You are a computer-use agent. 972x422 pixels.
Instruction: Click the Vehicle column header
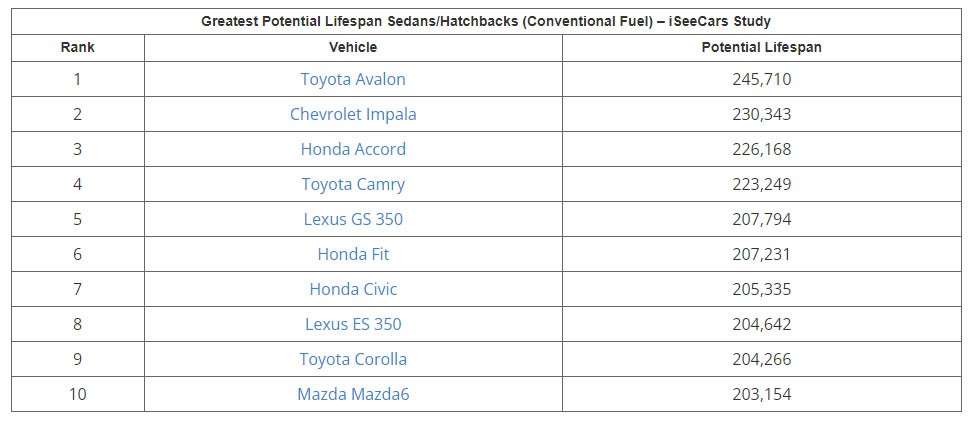[353, 47]
